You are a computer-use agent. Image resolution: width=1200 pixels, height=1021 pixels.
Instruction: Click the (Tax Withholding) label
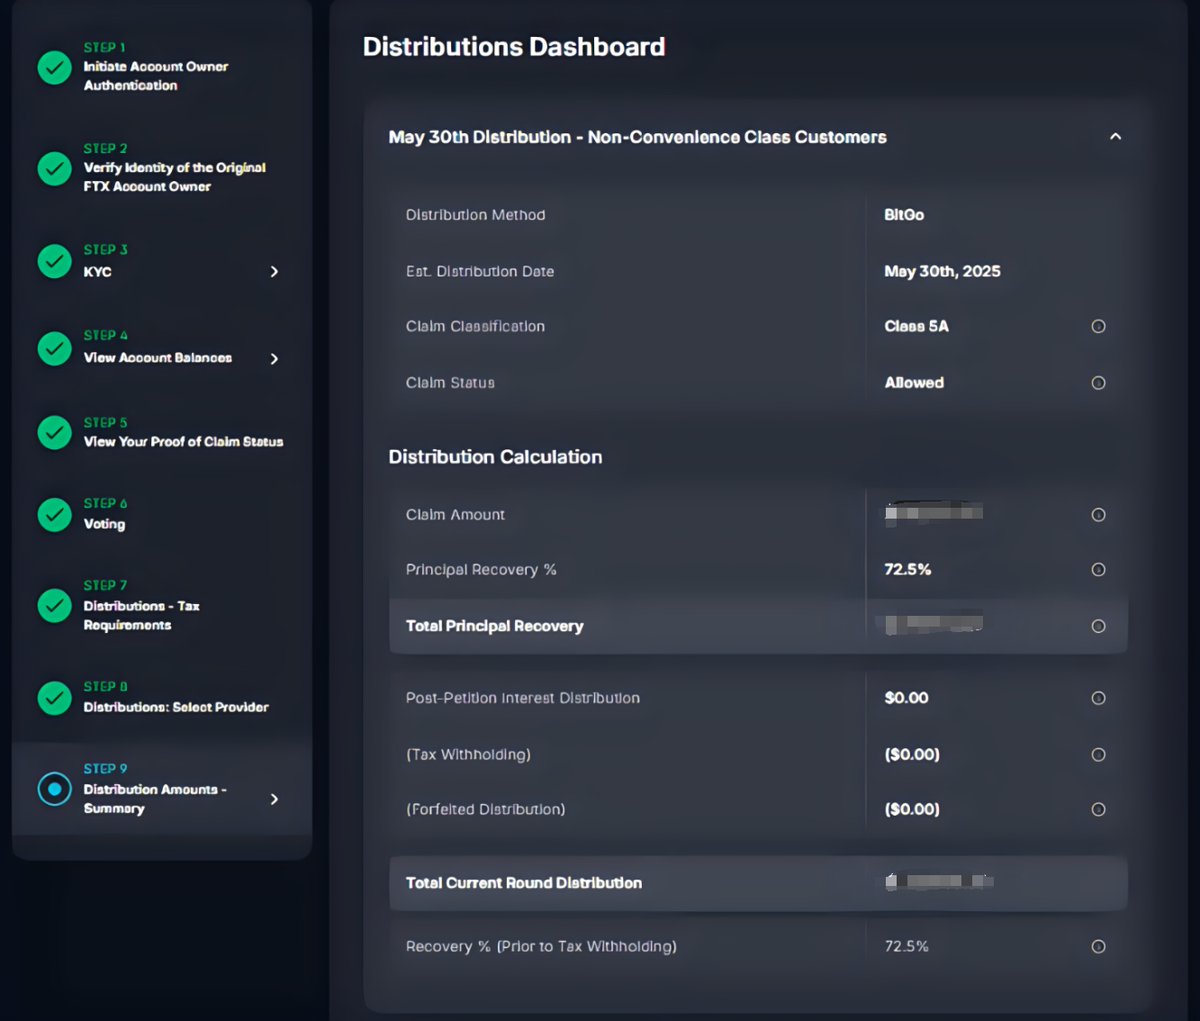click(468, 755)
